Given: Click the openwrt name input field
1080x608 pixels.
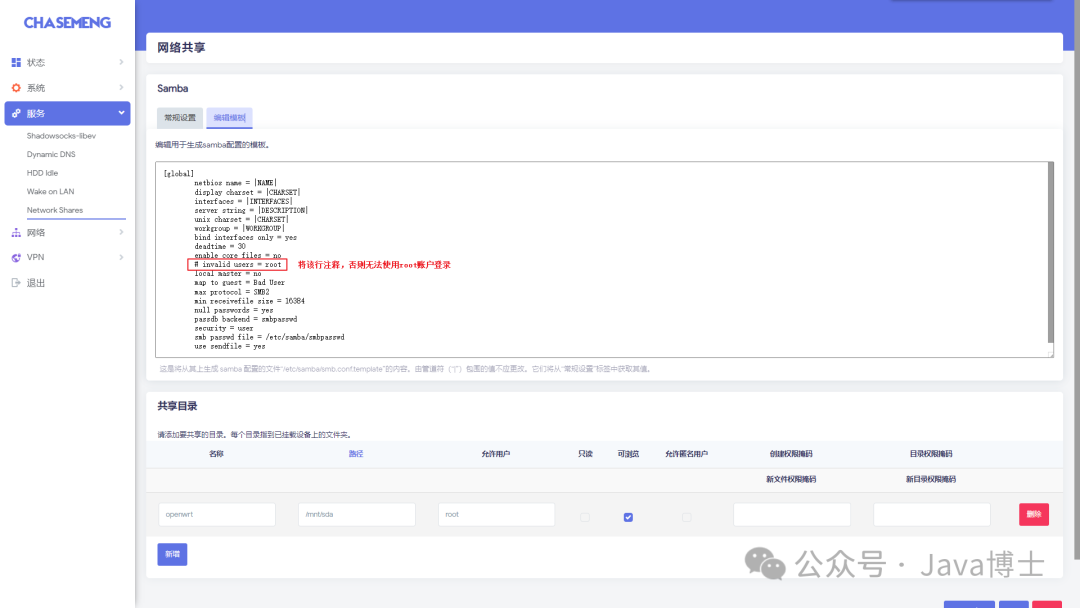Looking at the screenshot, I should coord(215,513).
